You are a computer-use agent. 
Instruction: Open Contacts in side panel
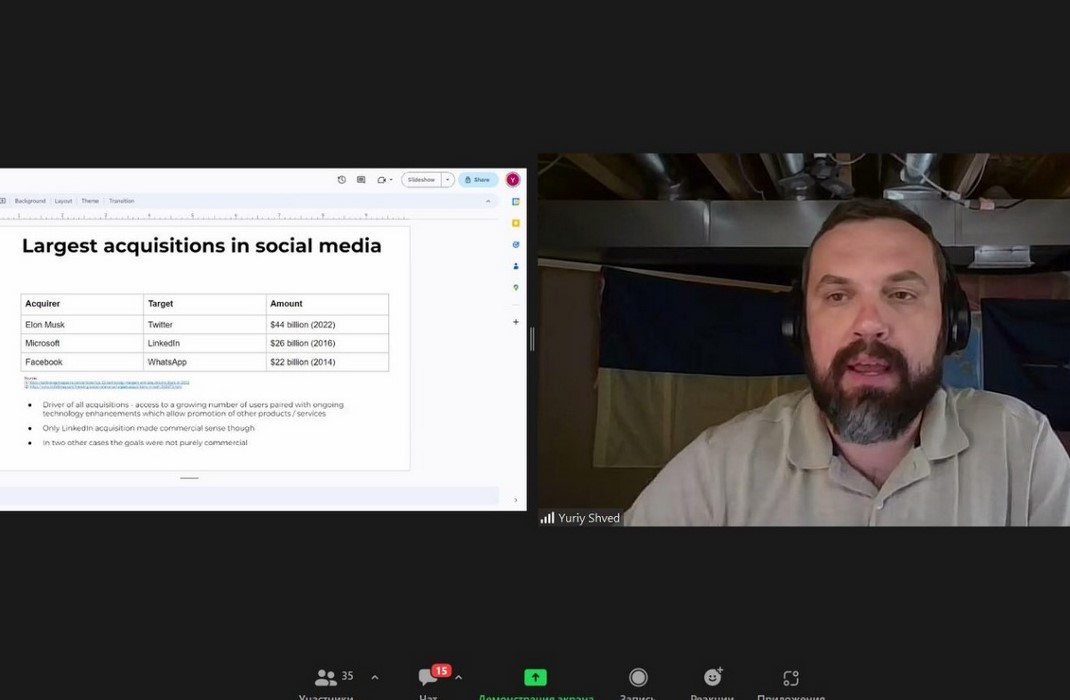tap(516, 266)
